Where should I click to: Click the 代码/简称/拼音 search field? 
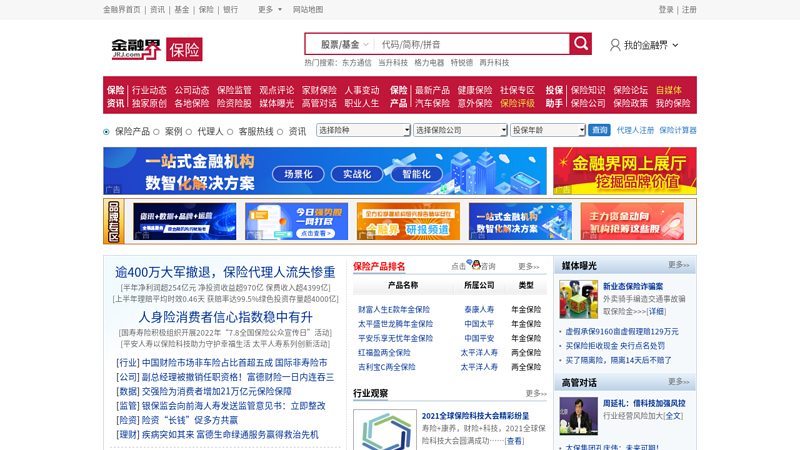[472, 44]
